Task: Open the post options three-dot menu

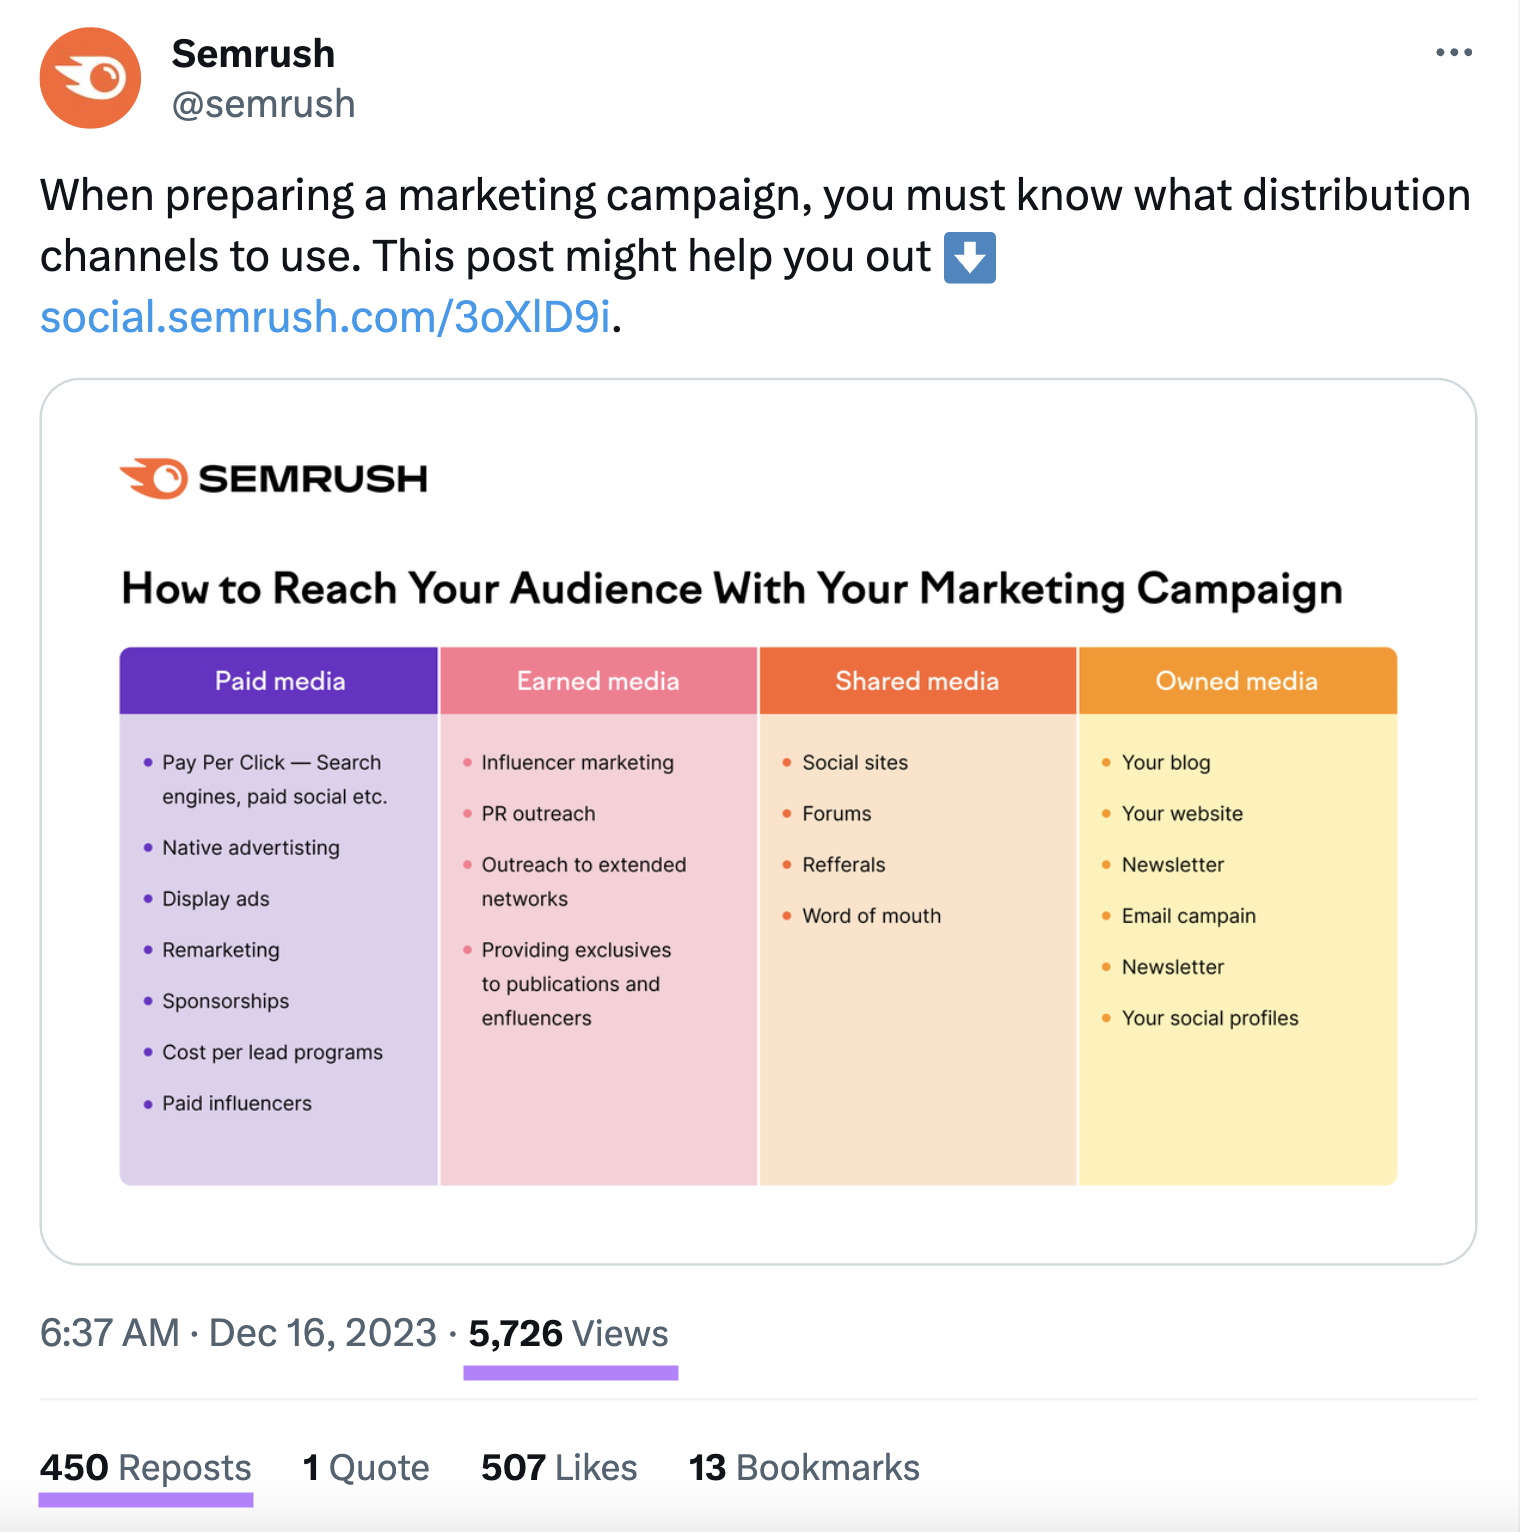Action: (x=1453, y=51)
